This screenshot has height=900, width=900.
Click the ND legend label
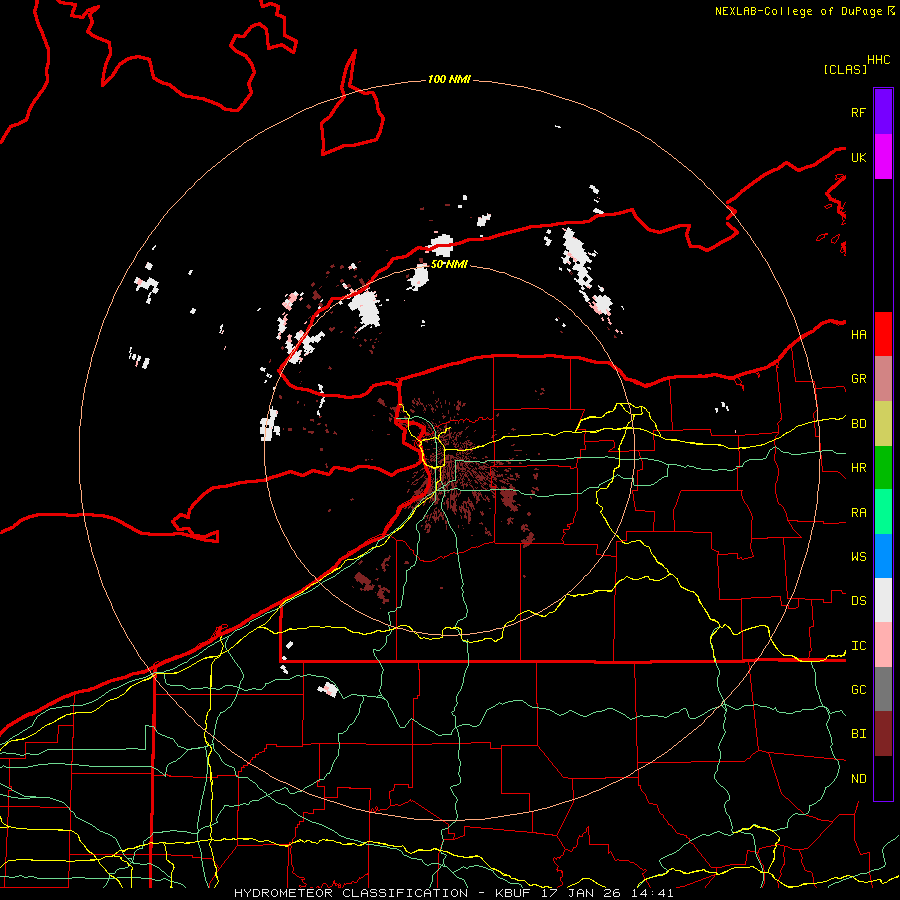[x=858, y=779]
